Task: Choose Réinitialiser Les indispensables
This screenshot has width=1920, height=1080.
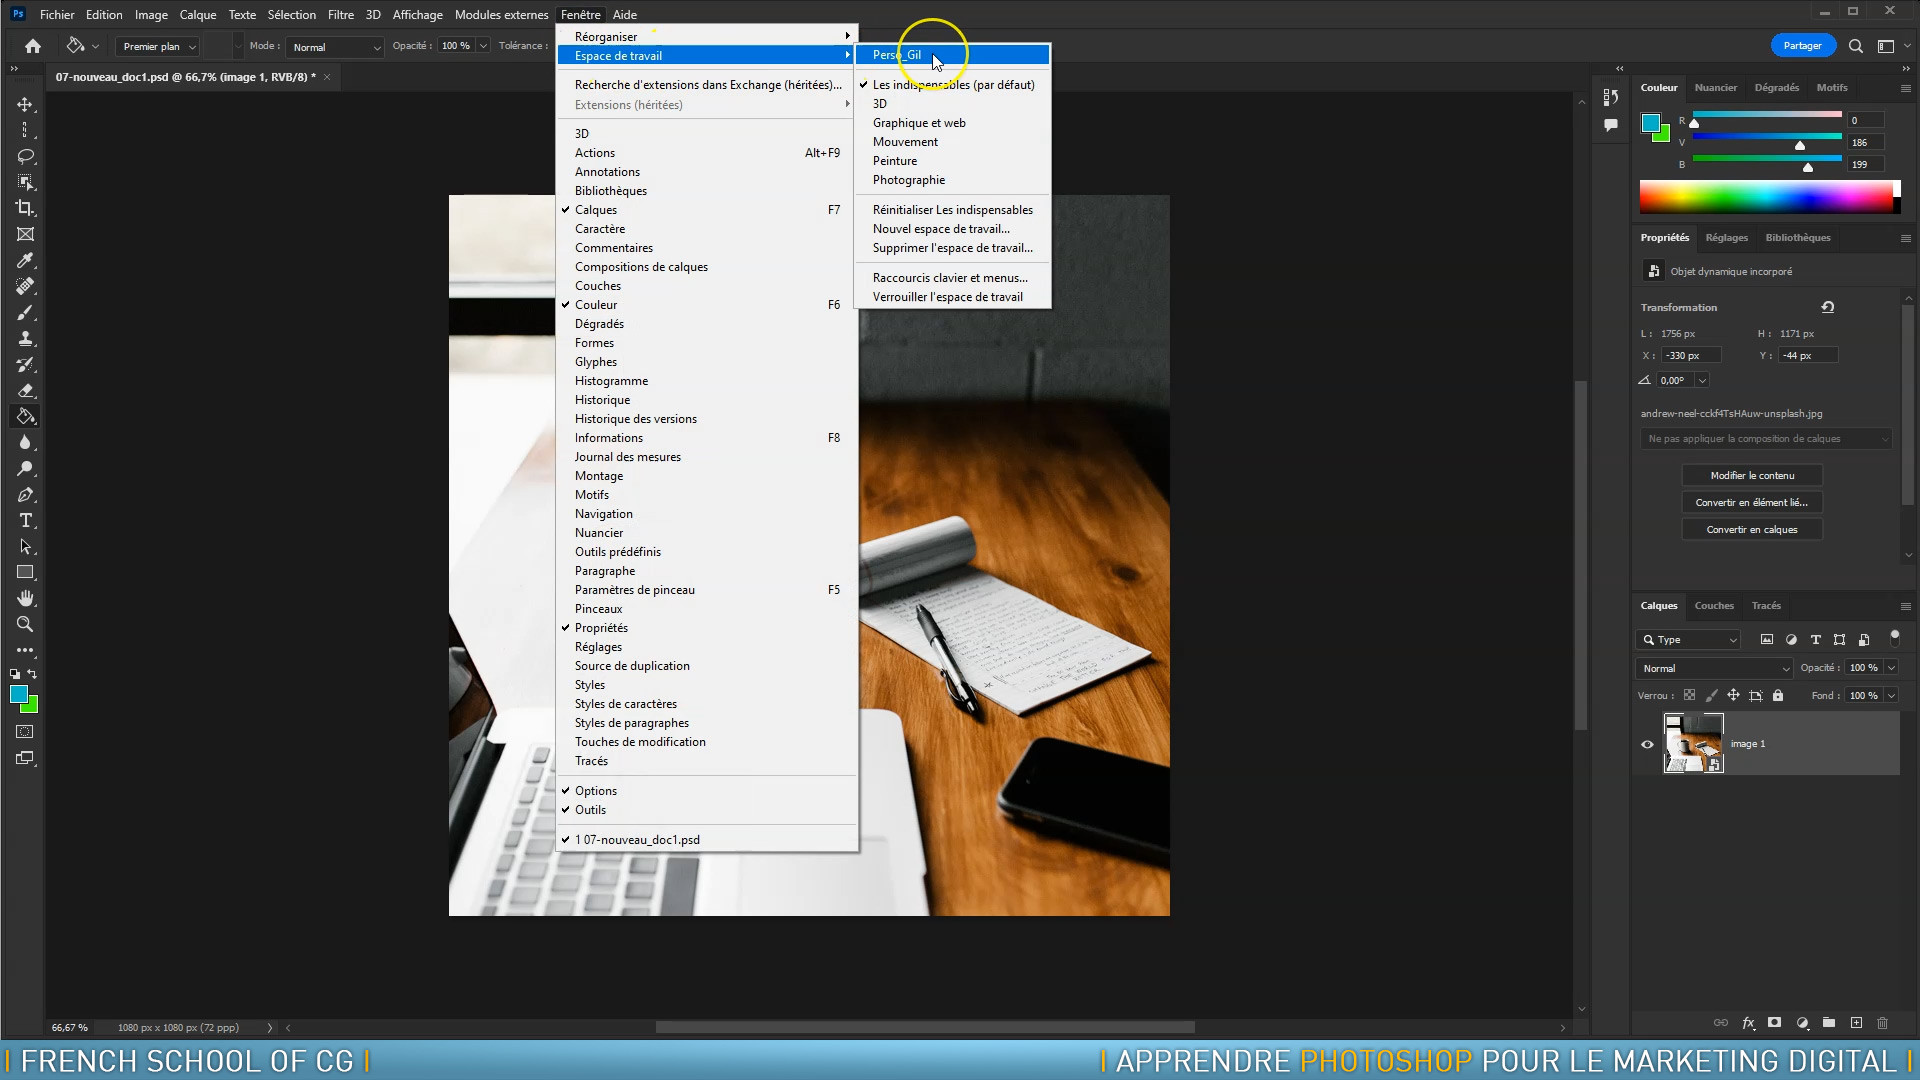Action: [953, 210]
